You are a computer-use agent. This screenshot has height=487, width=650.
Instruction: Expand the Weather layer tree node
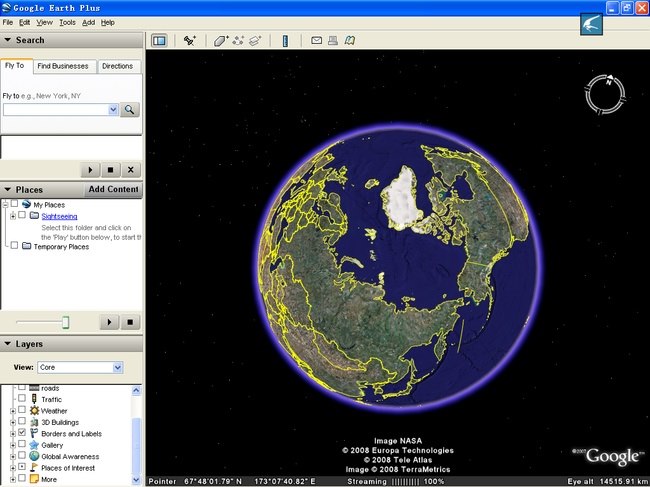(x=13, y=411)
